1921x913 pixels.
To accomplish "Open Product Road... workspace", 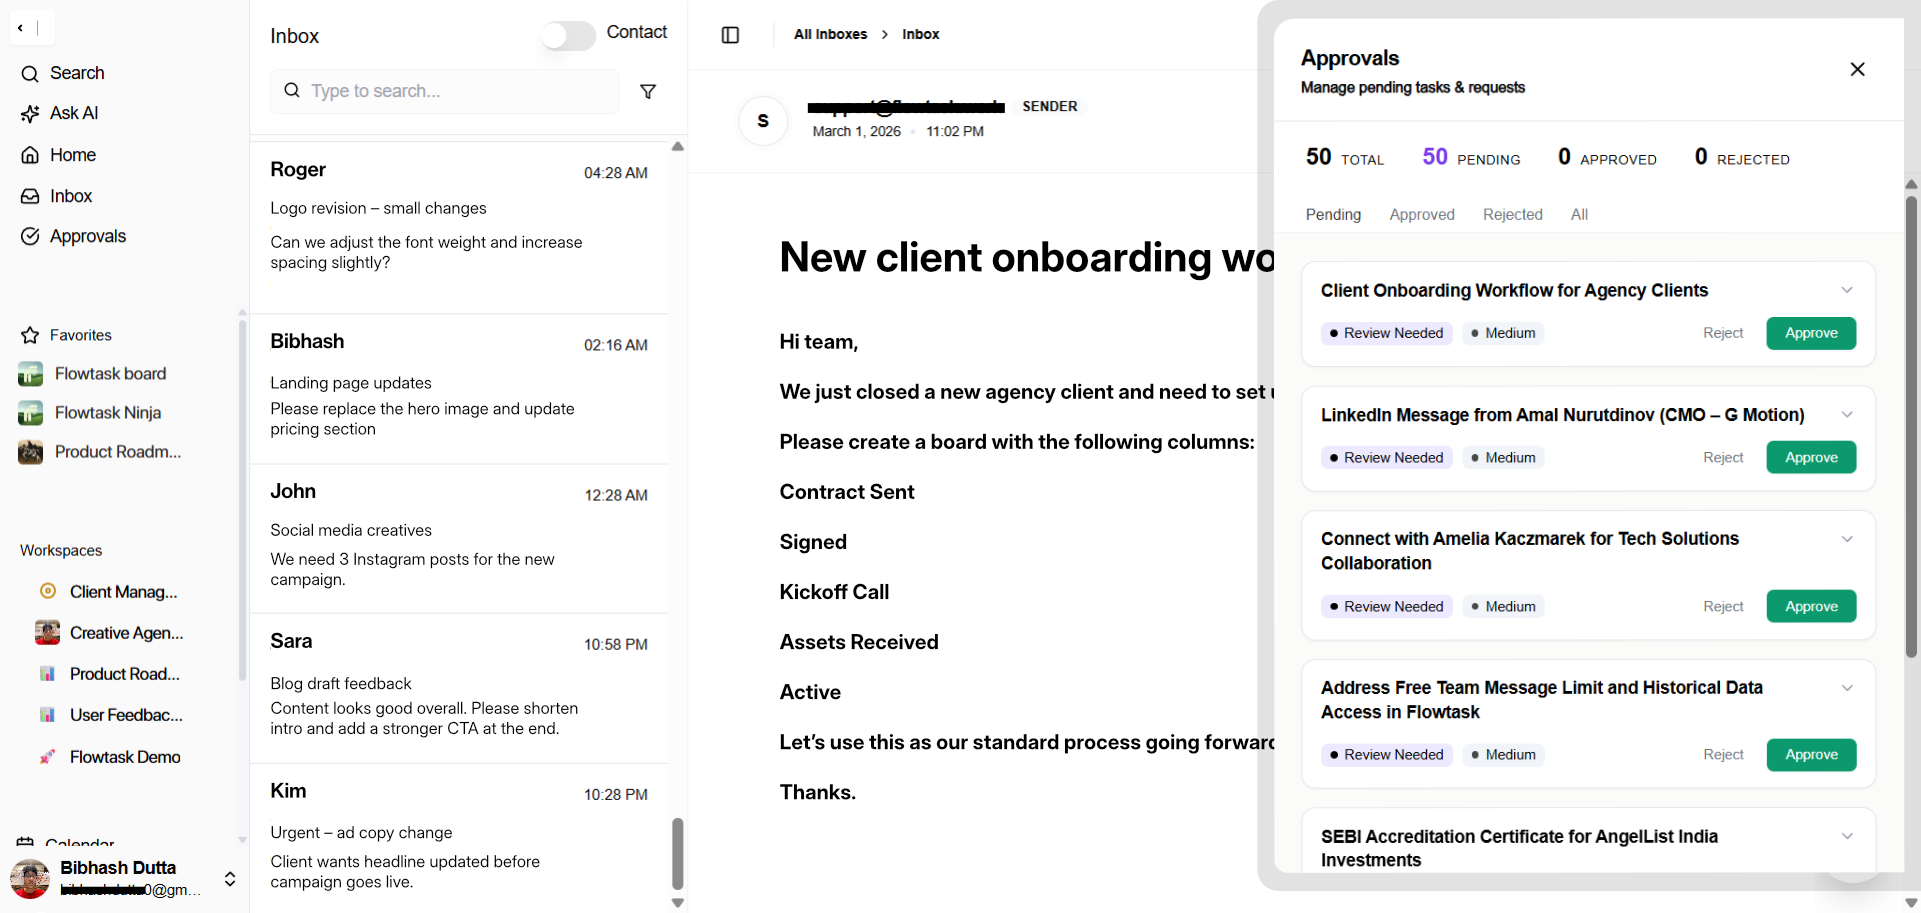I will point(108,674).
